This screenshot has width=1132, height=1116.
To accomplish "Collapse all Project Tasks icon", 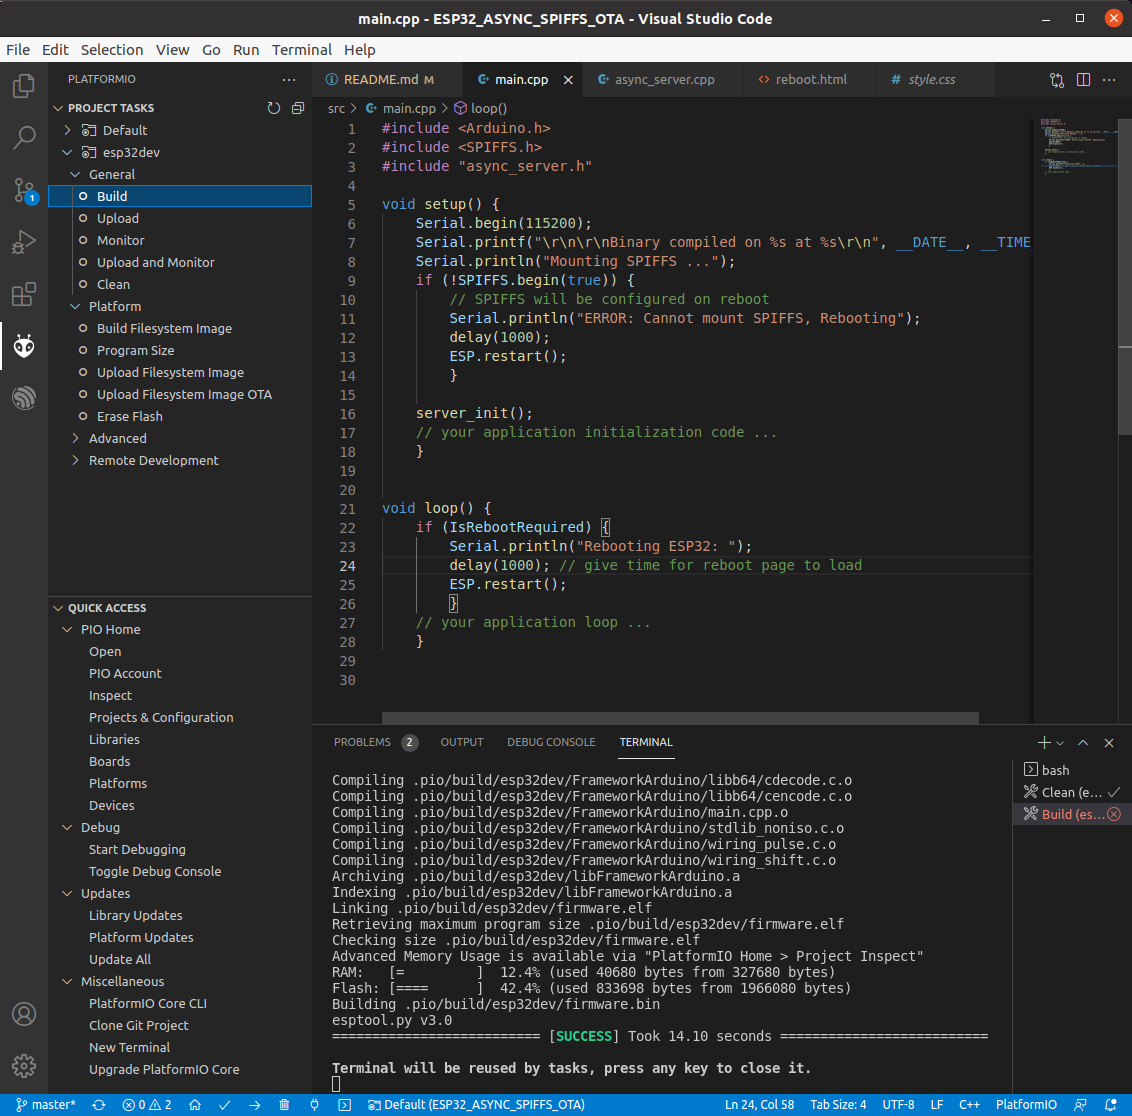I will pyautogui.click(x=297, y=108).
